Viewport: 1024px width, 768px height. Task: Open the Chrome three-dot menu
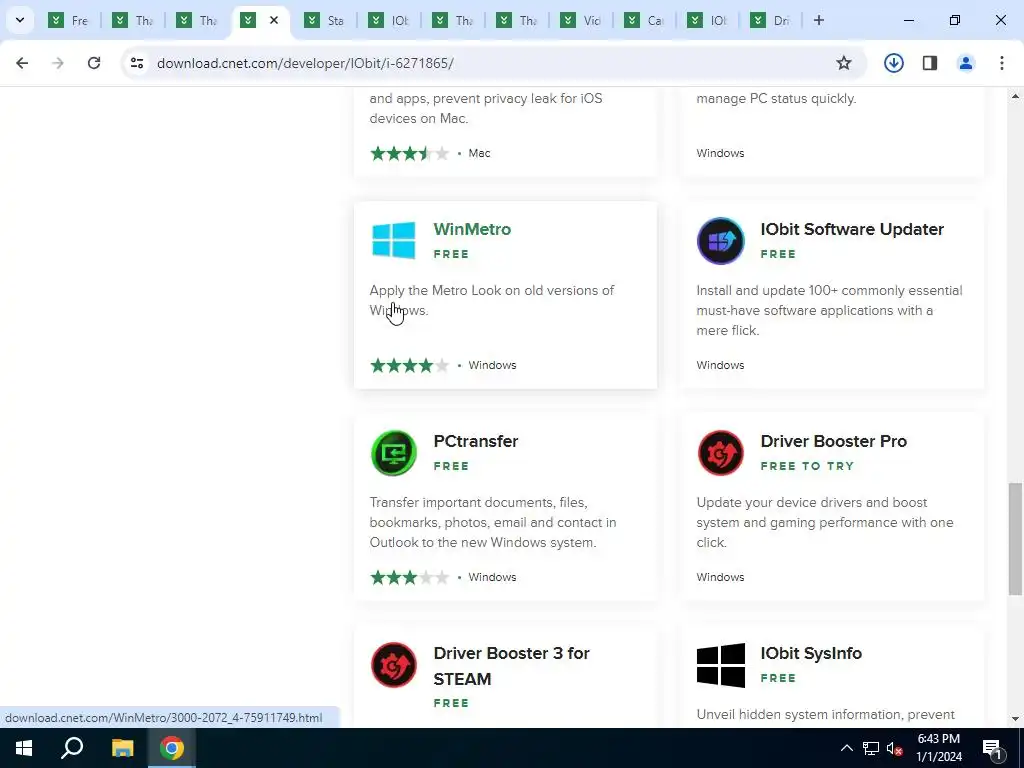(x=1002, y=63)
